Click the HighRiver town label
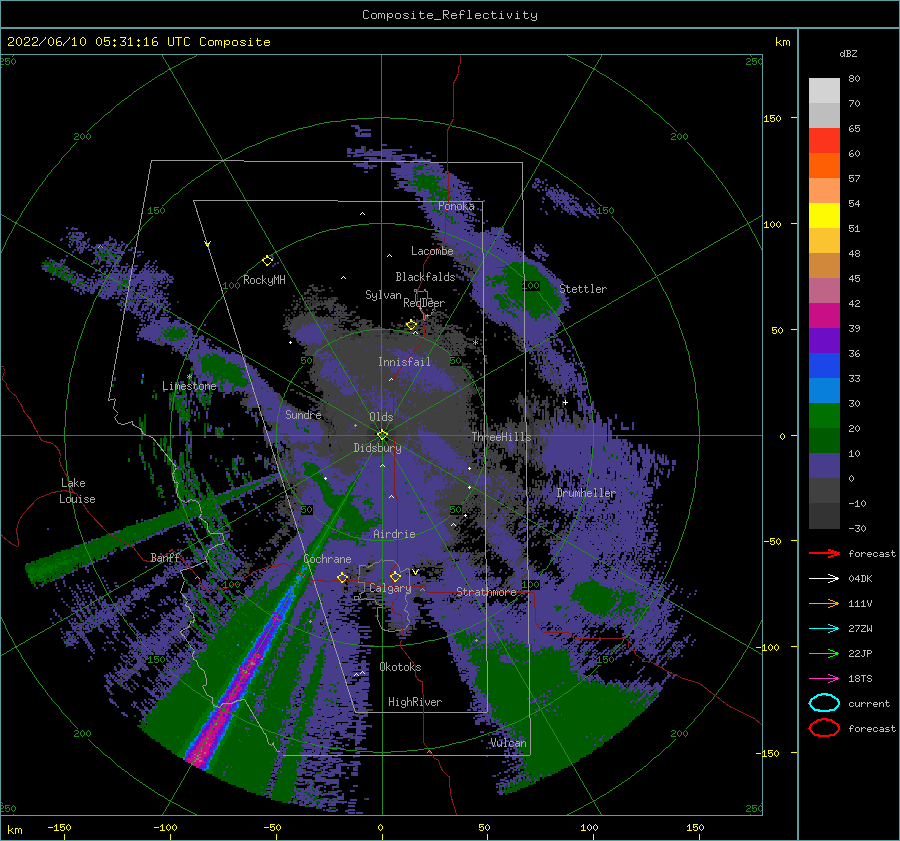The image size is (900, 841). [x=415, y=702]
